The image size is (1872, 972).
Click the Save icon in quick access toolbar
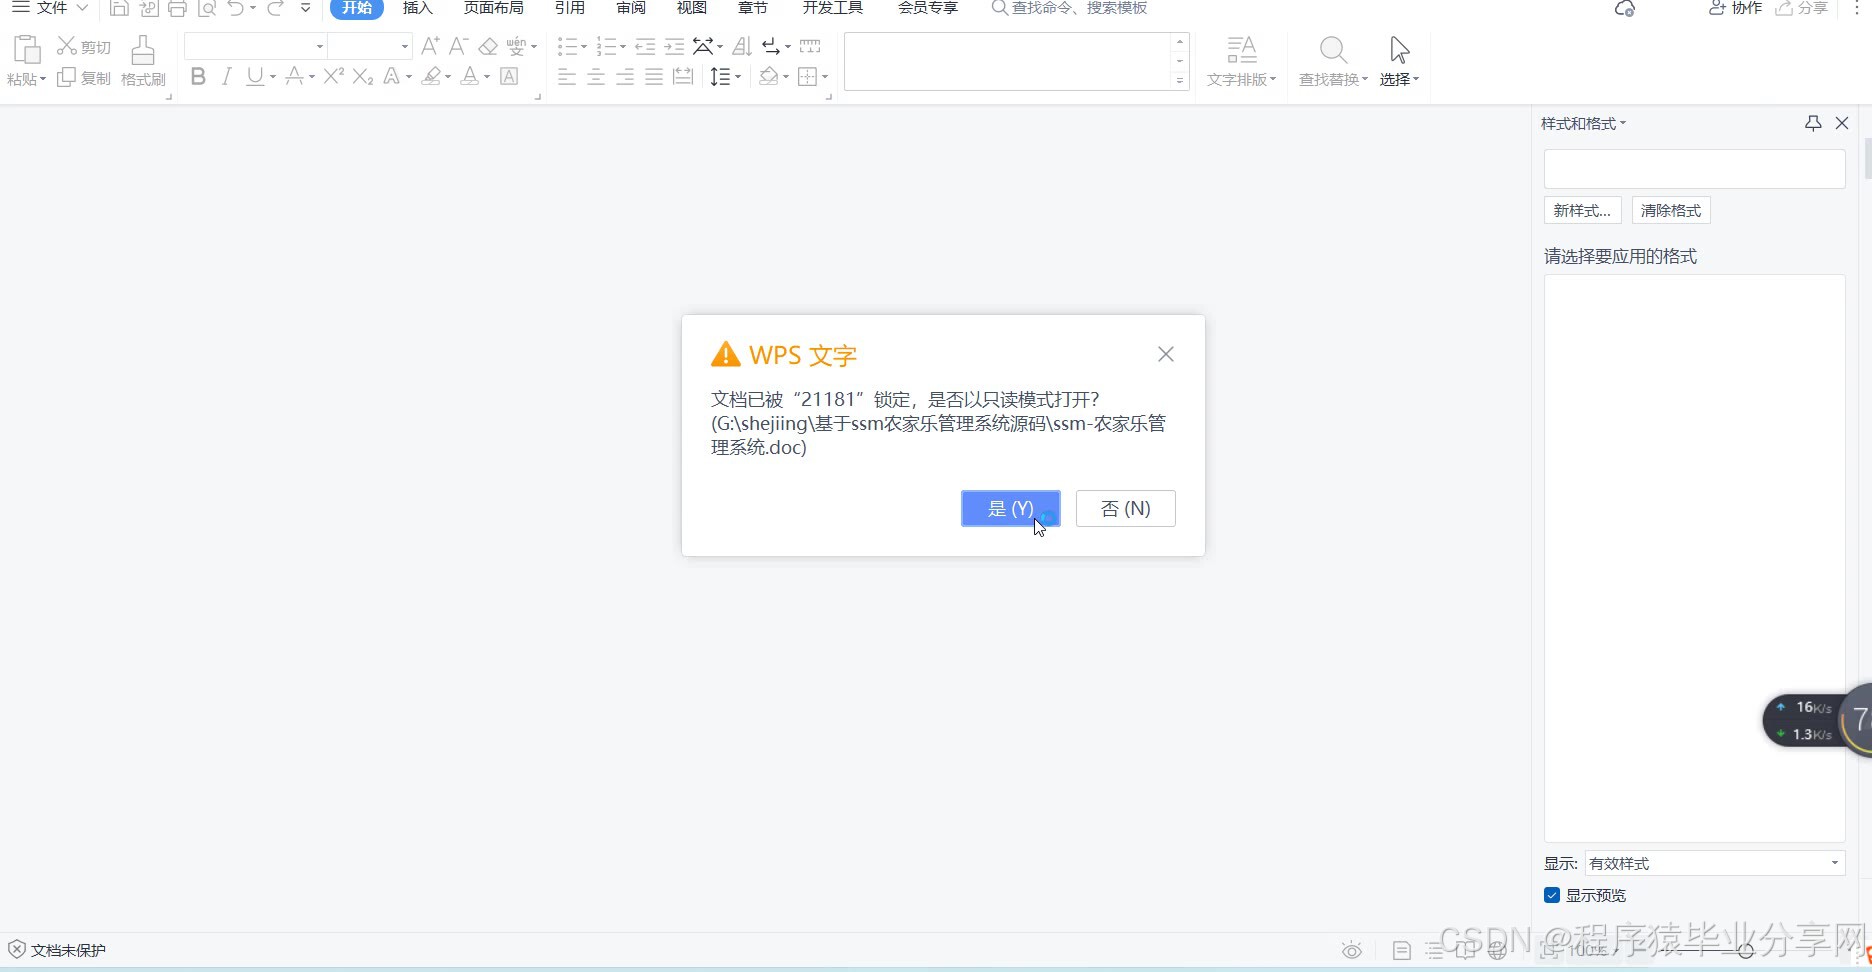(119, 8)
